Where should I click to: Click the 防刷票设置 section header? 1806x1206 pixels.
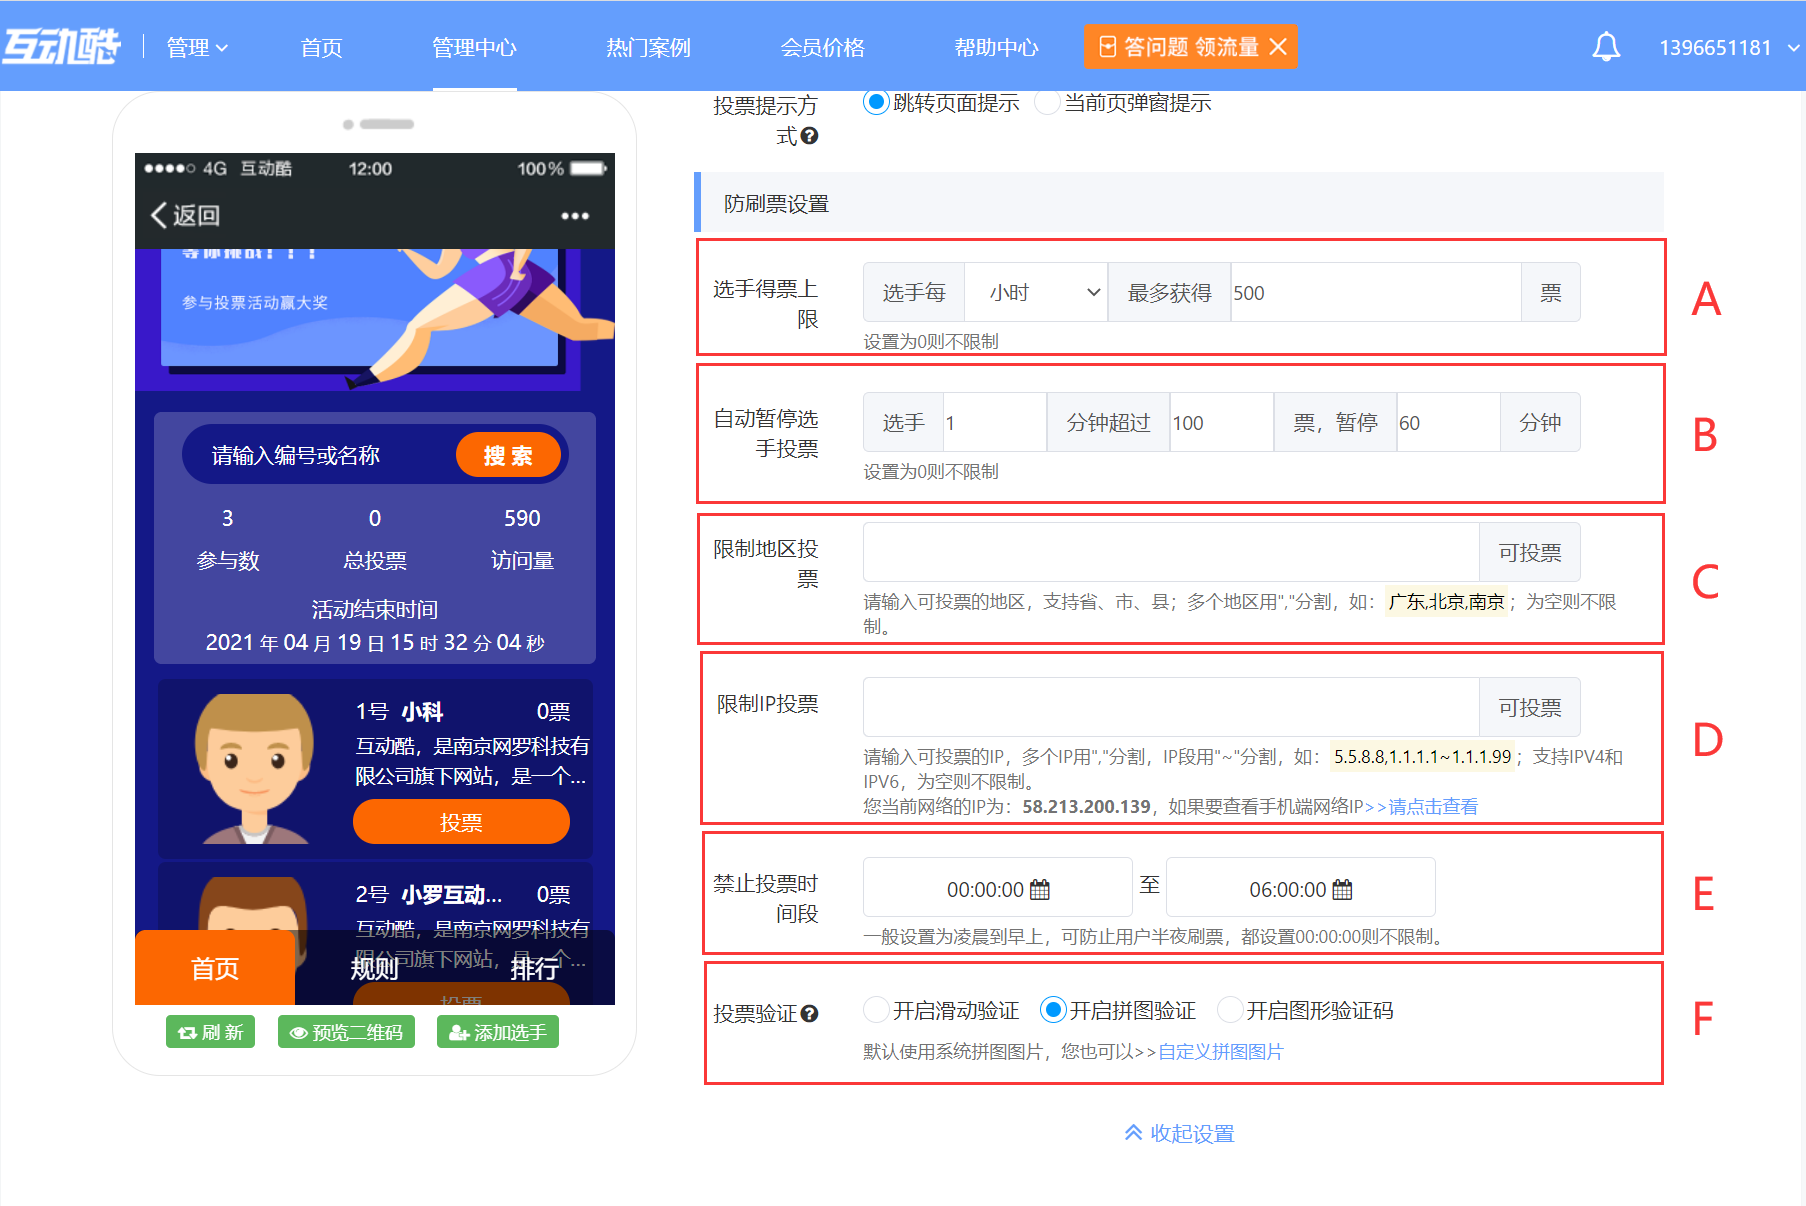1180,203
